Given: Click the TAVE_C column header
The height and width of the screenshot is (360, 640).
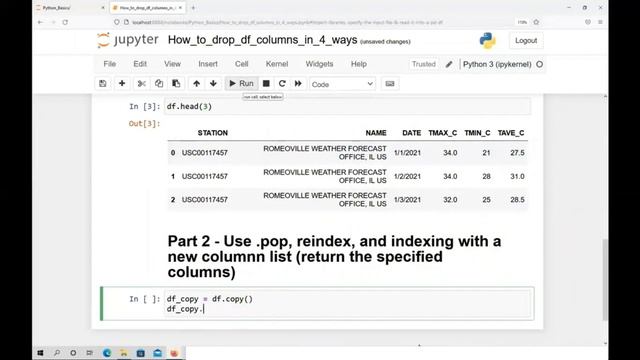Looking at the screenshot, I should point(511,133).
